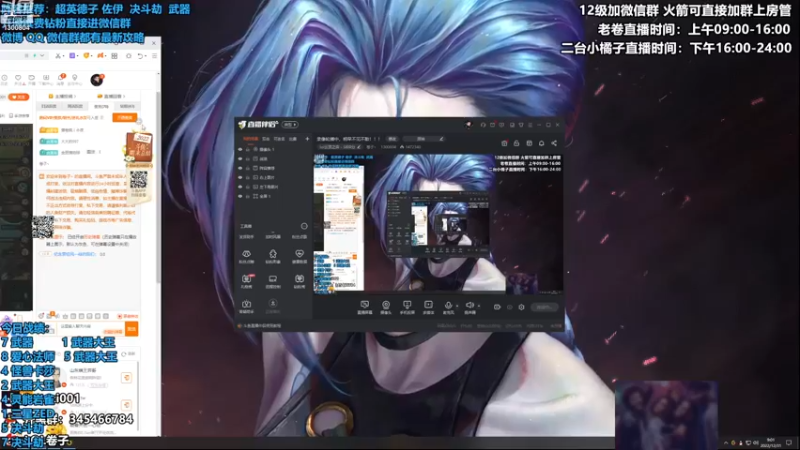Toggle the lock on the third source row
800x450 pixels.
(x=248, y=168)
